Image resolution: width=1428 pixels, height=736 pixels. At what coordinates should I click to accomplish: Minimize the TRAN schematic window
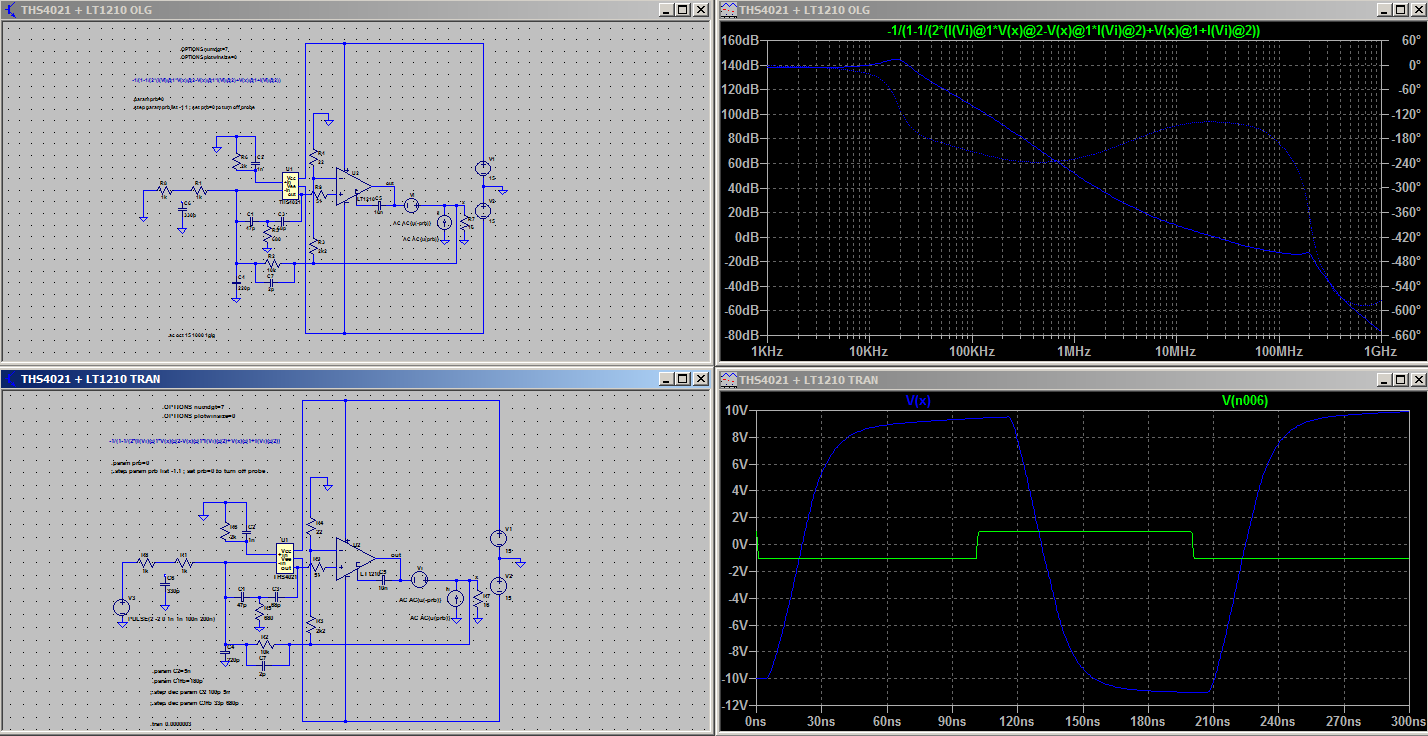(668, 379)
